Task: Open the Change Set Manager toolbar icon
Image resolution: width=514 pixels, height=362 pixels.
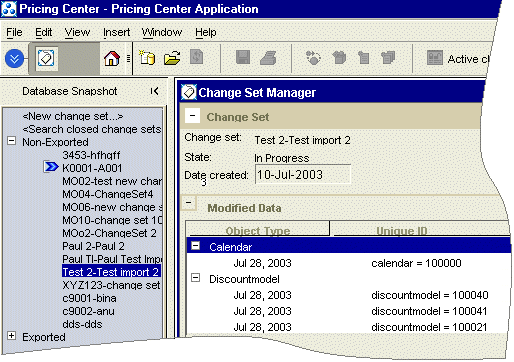Action: point(46,59)
